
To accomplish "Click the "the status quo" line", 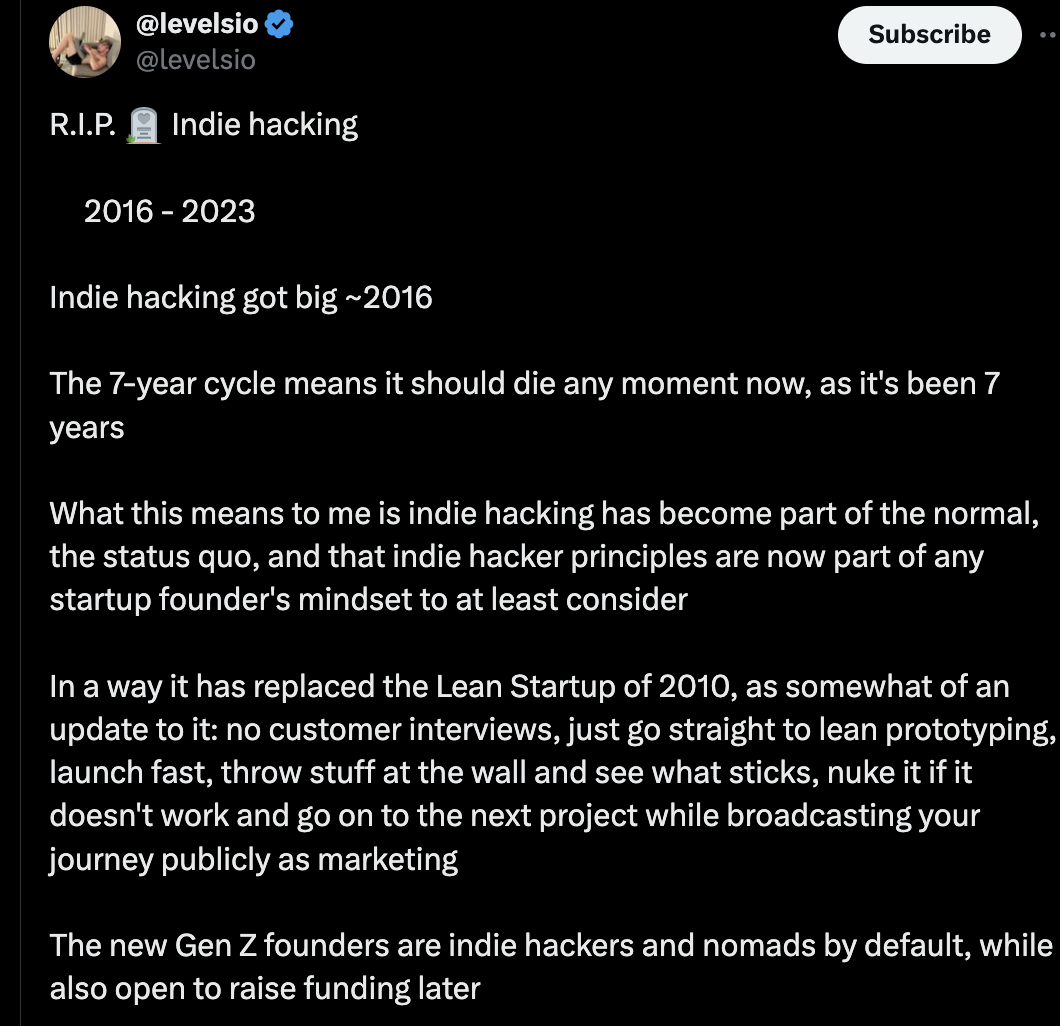I will 516,557.
